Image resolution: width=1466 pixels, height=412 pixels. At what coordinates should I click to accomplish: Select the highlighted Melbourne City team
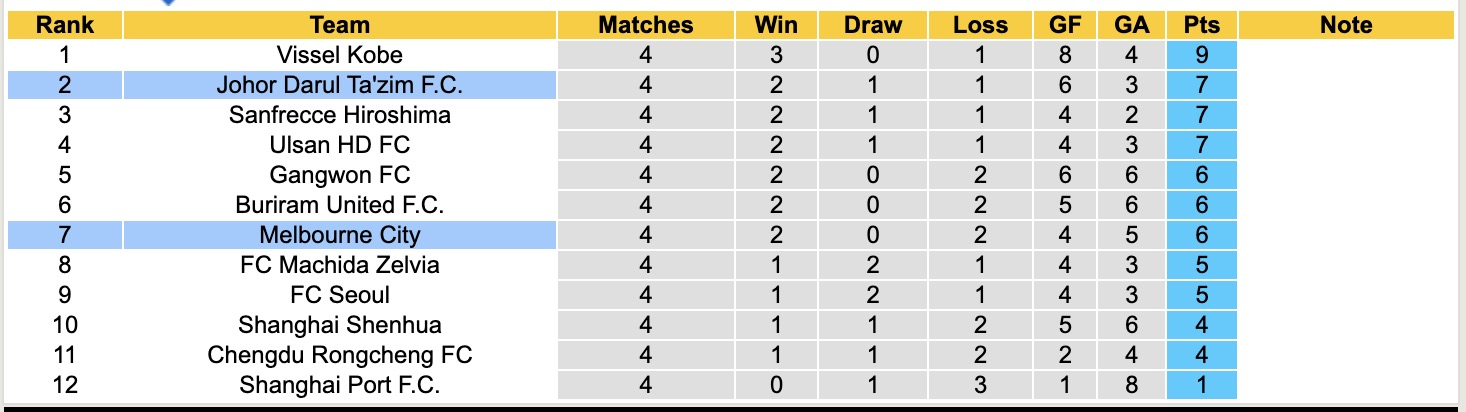[340, 235]
